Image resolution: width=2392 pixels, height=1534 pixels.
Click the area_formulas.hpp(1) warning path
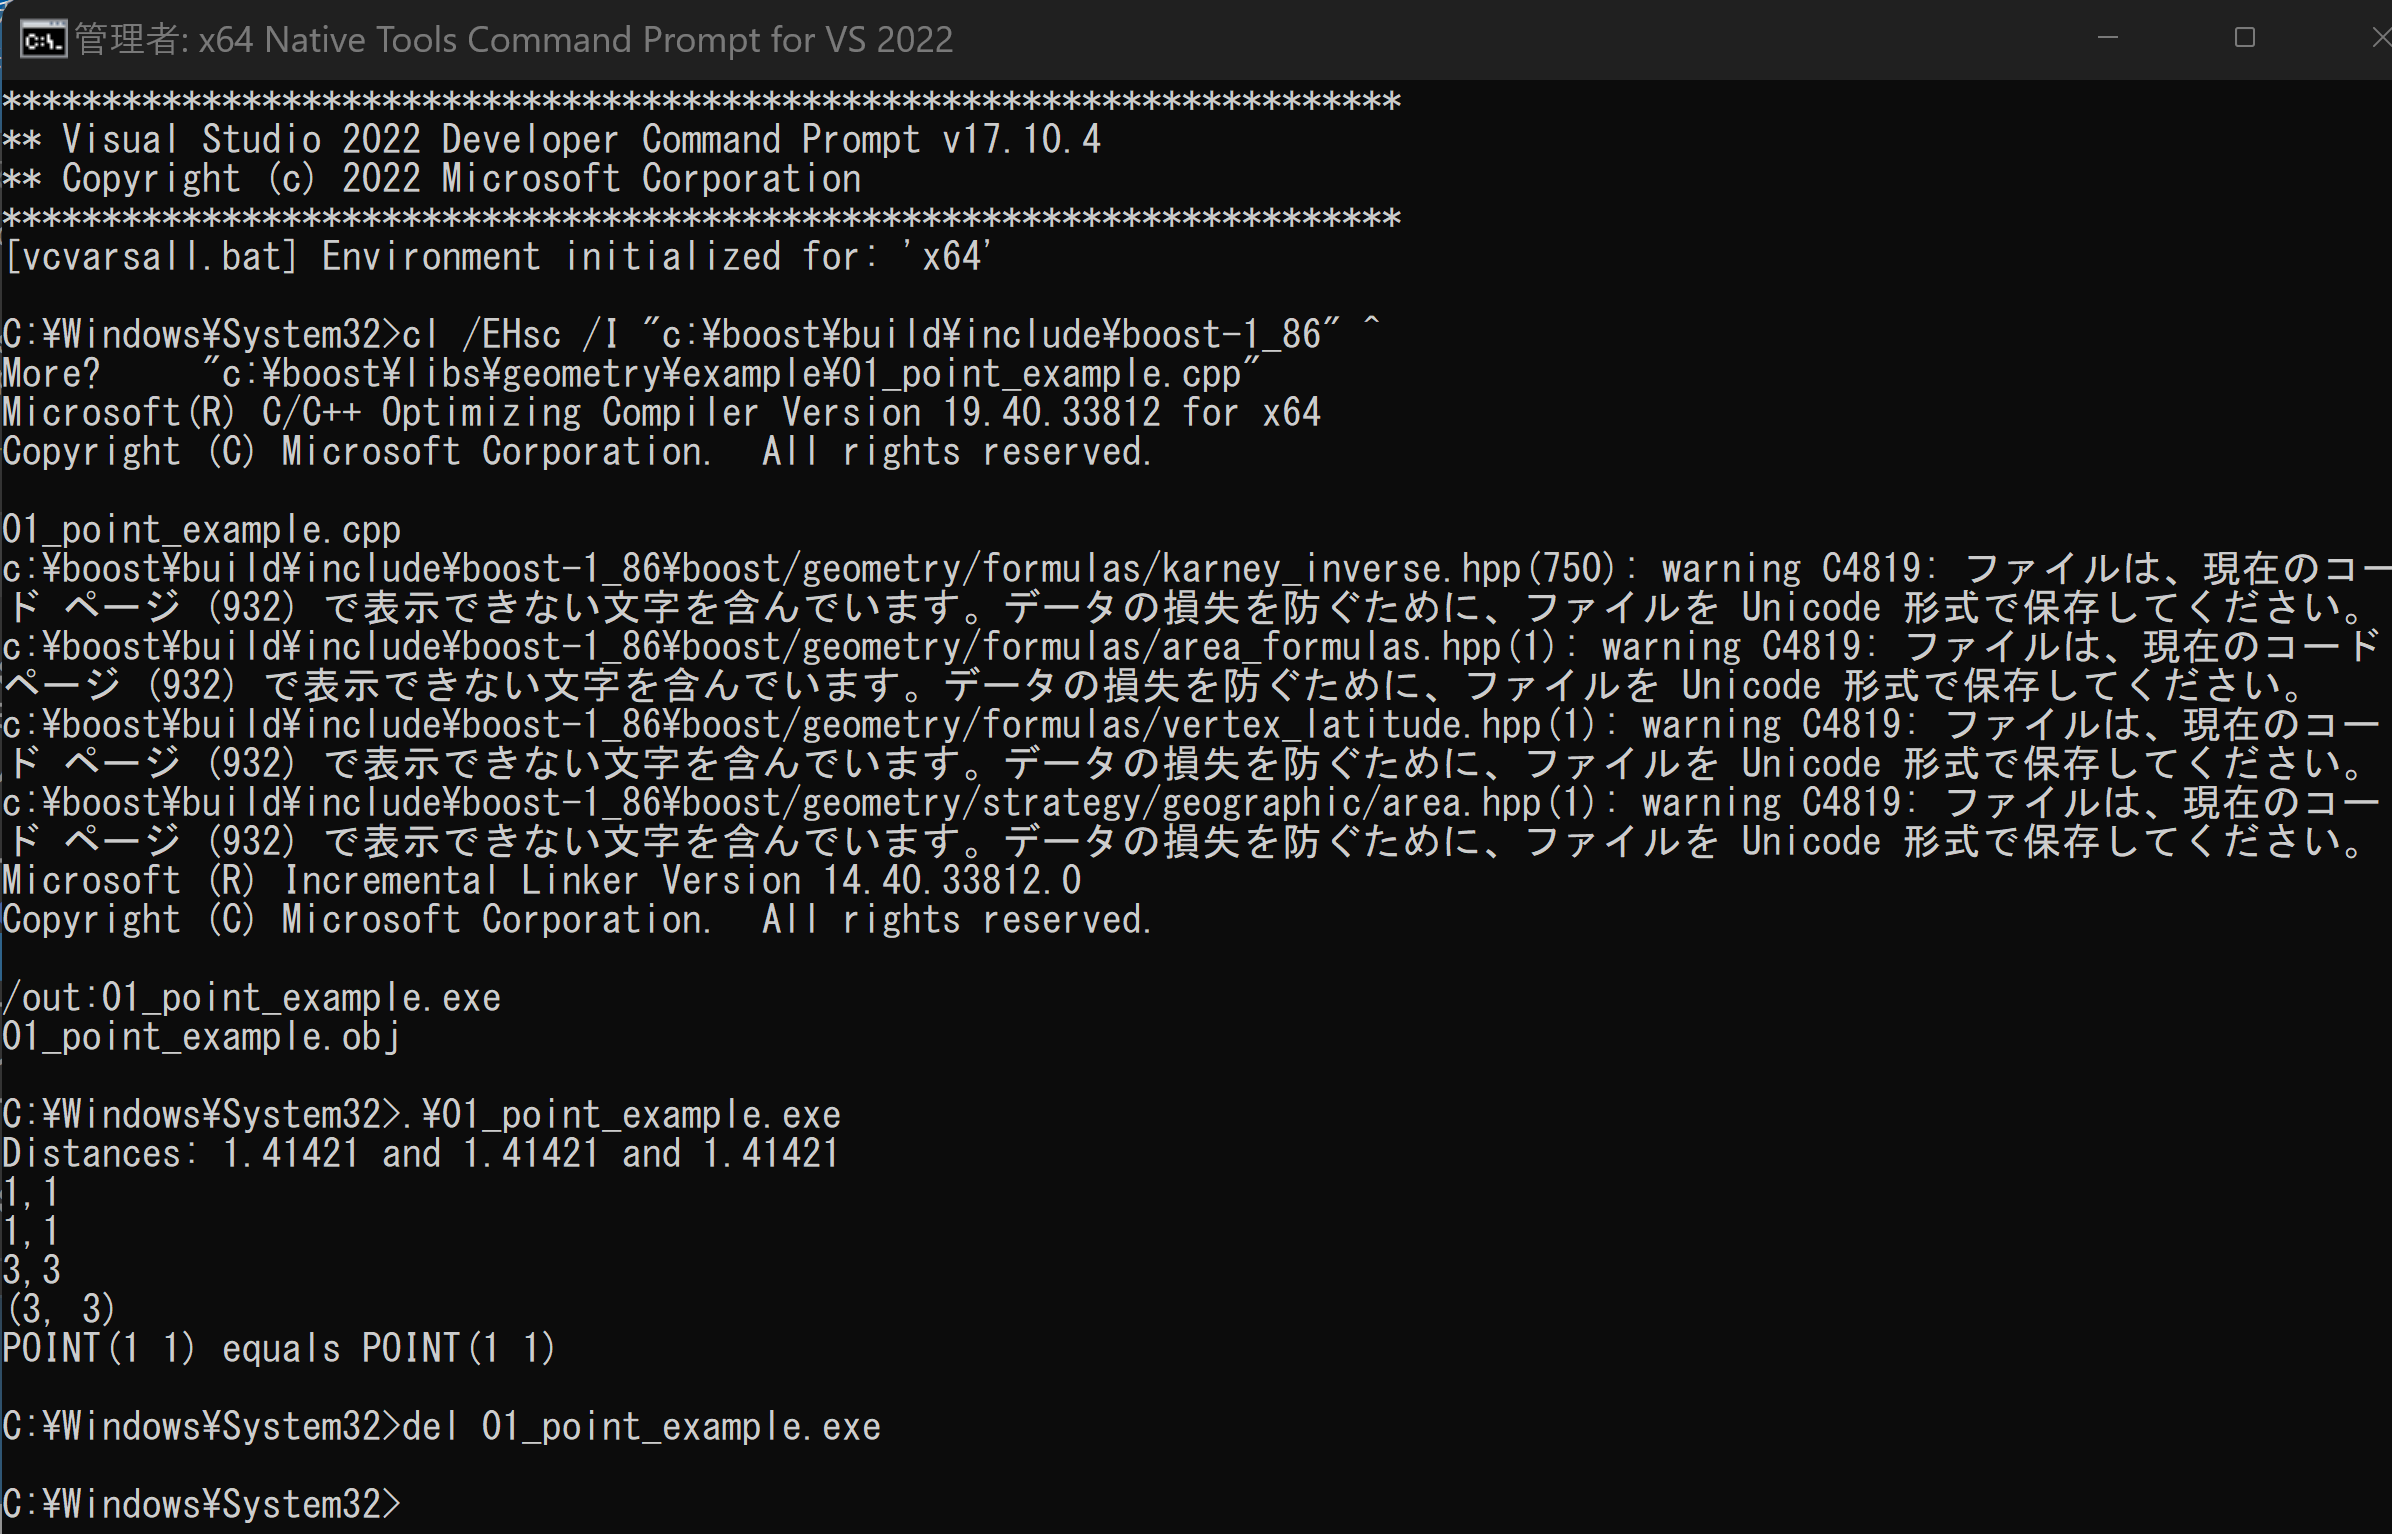click(779, 646)
